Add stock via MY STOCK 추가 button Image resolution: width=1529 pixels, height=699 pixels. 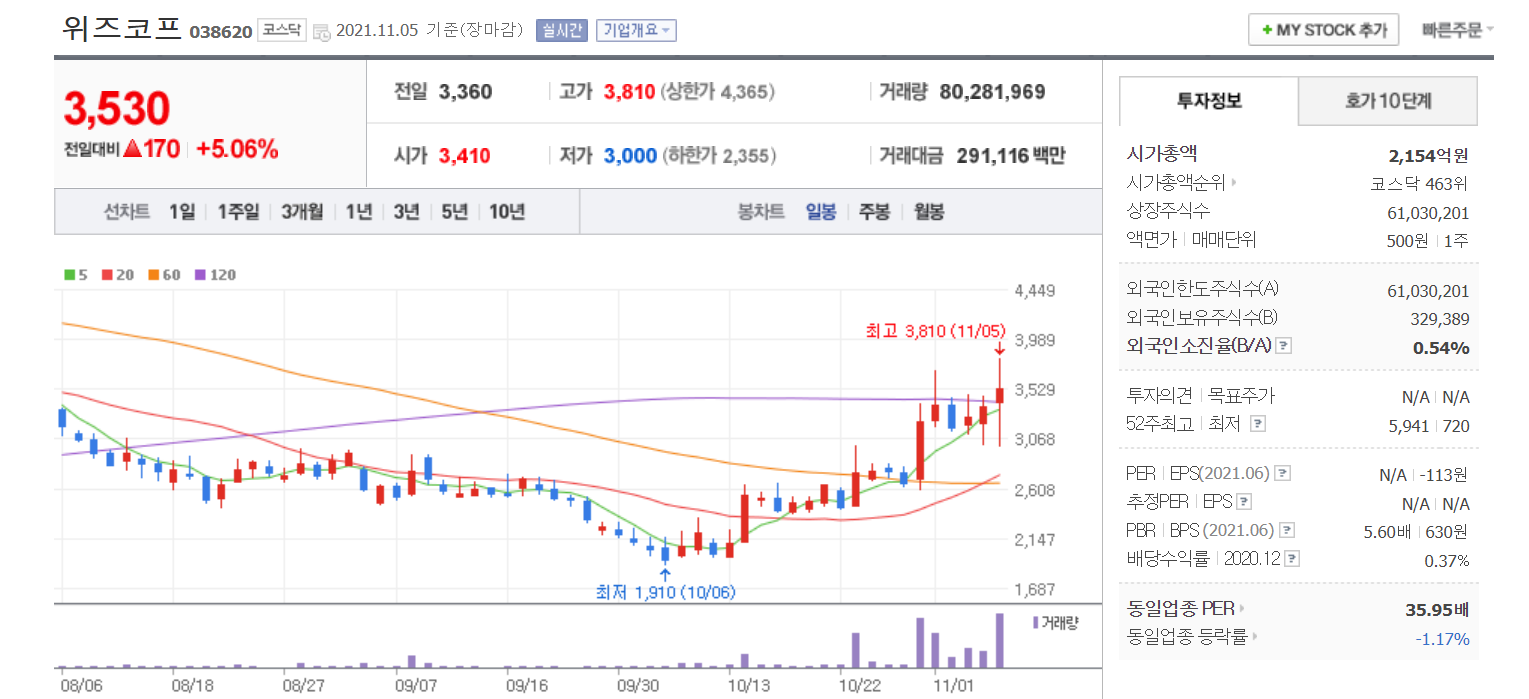(1323, 30)
